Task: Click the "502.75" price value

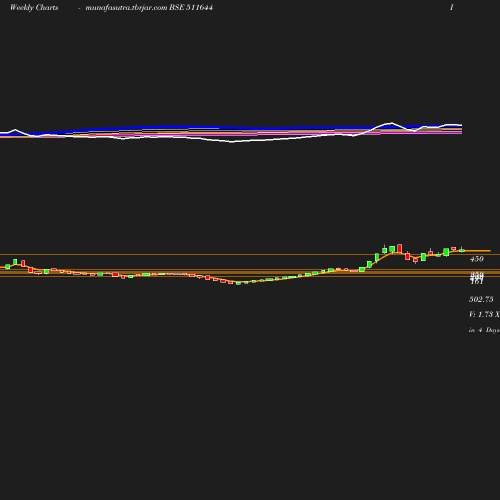Action: pyautogui.click(x=481, y=299)
